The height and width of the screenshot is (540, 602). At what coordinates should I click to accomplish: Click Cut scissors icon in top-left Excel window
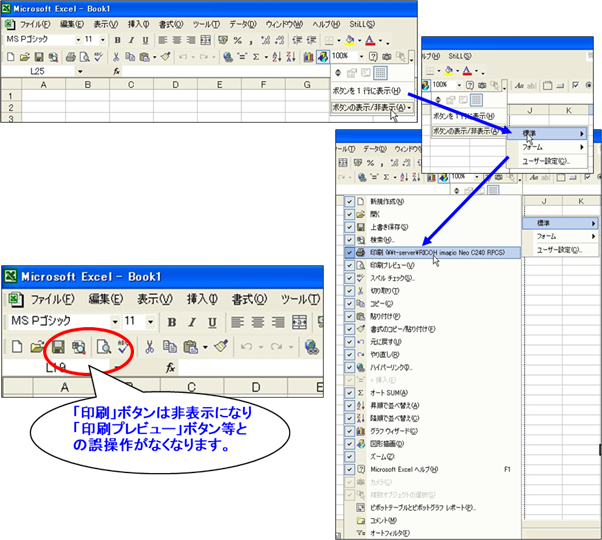pyautogui.click(x=116, y=57)
